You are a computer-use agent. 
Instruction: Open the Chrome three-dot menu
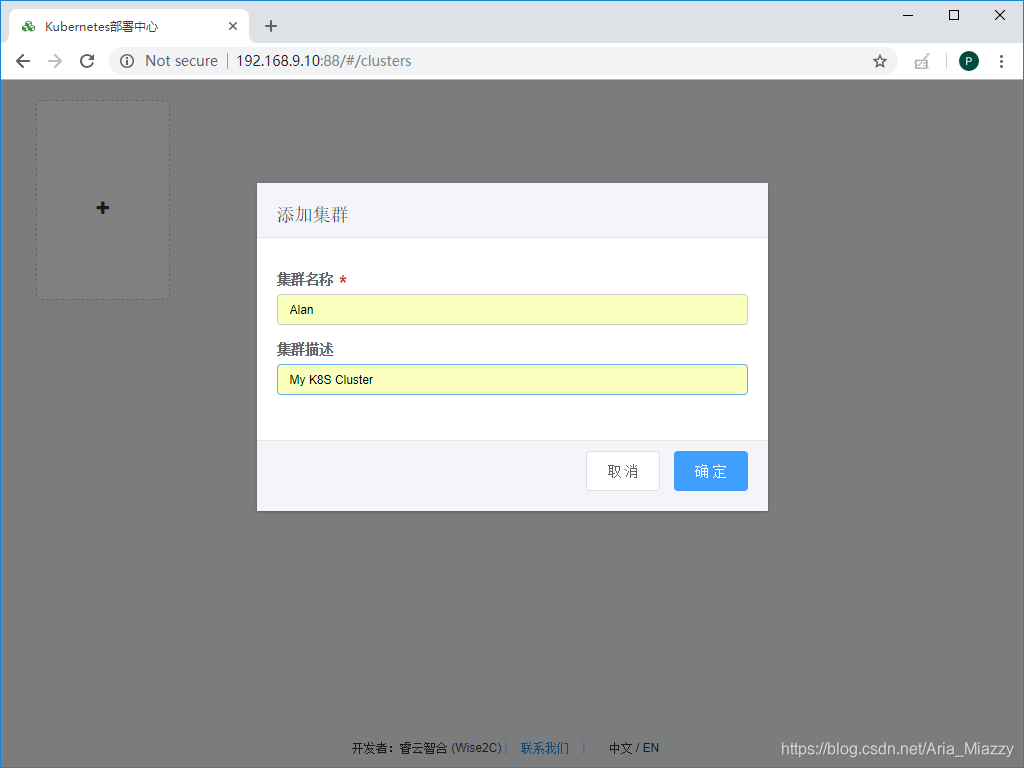[1001, 61]
